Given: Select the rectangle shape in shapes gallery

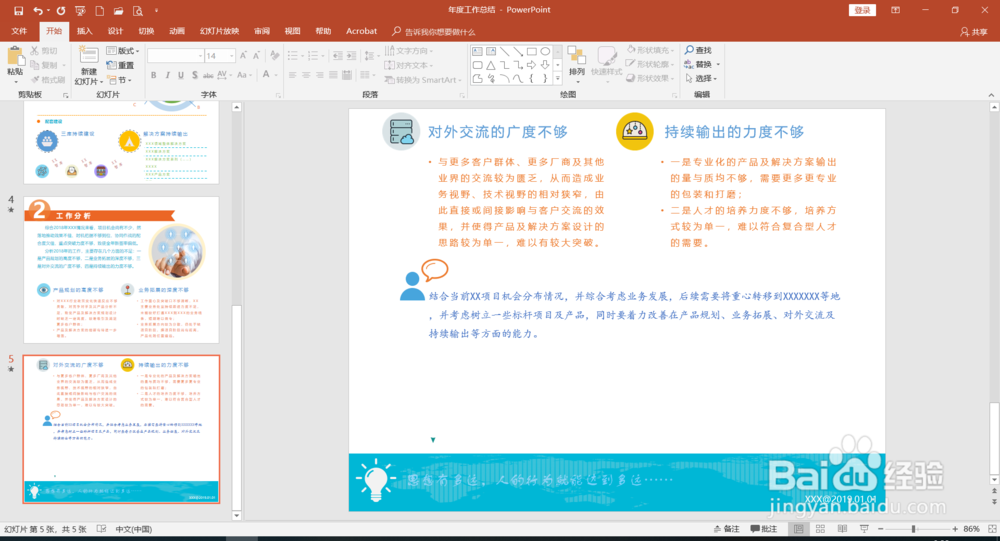Looking at the screenshot, I should pyautogui.click(x=531, y=51).
